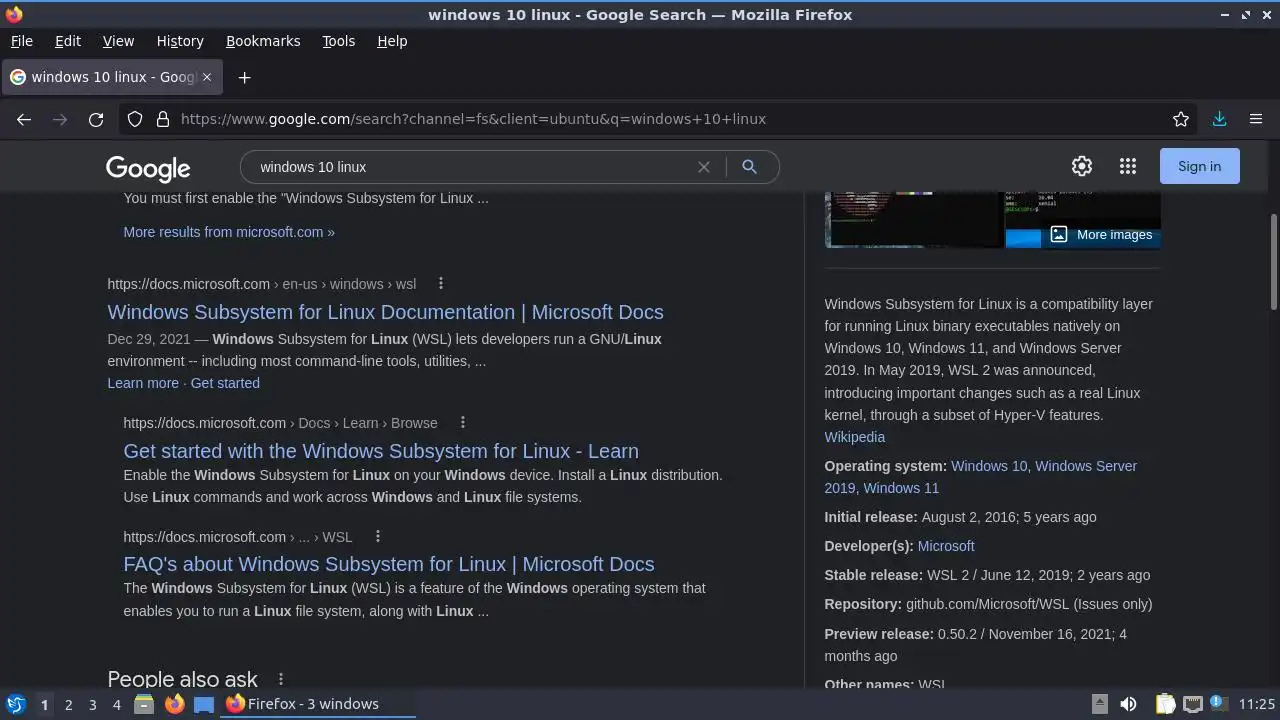Click the Sign in button
The image size is (1280, 720).
tap(1199, 166)
